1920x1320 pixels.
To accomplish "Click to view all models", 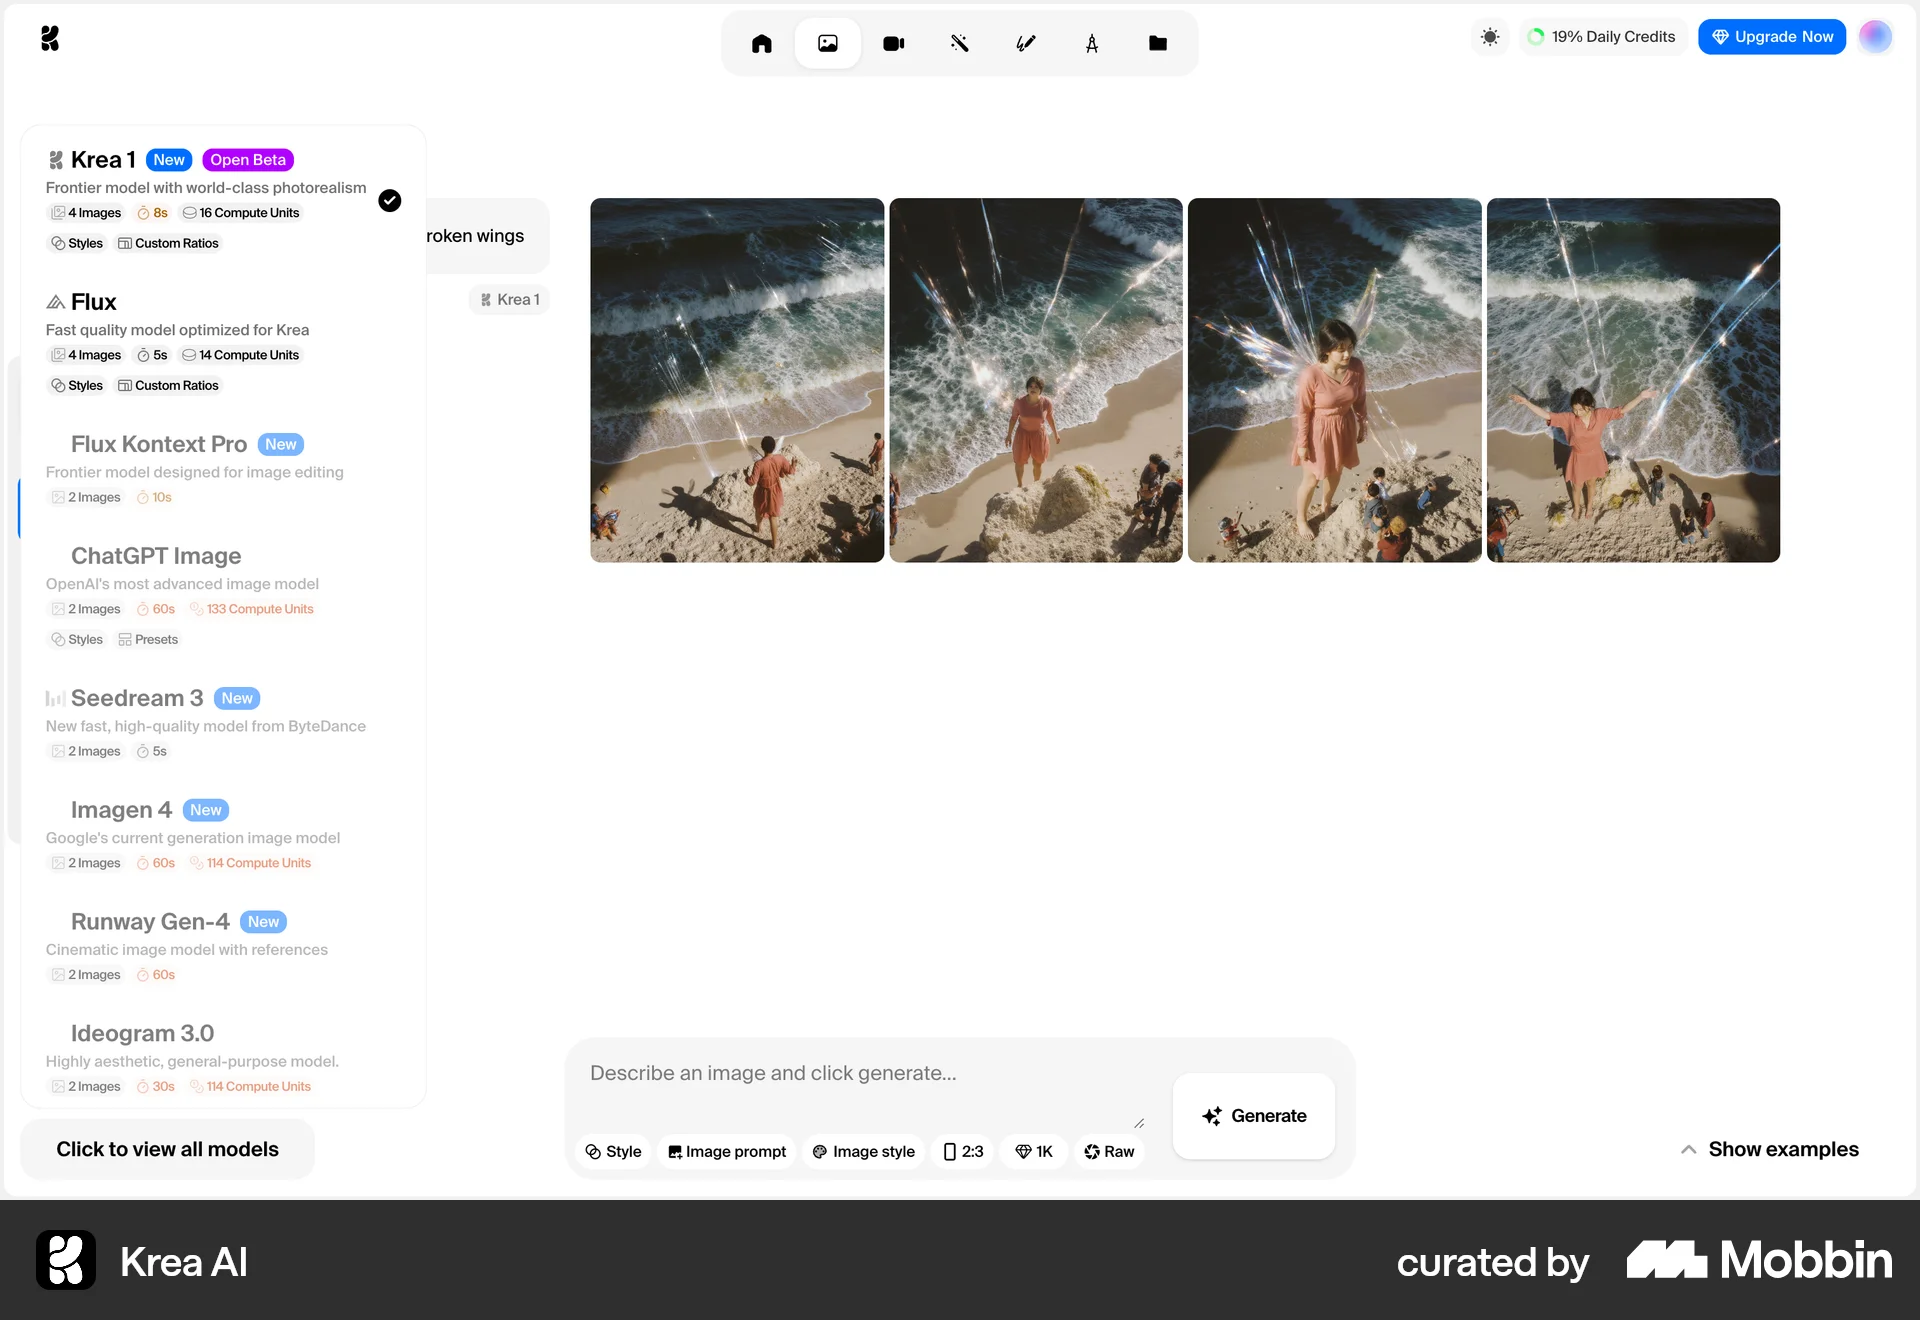I will point(167,1149).
